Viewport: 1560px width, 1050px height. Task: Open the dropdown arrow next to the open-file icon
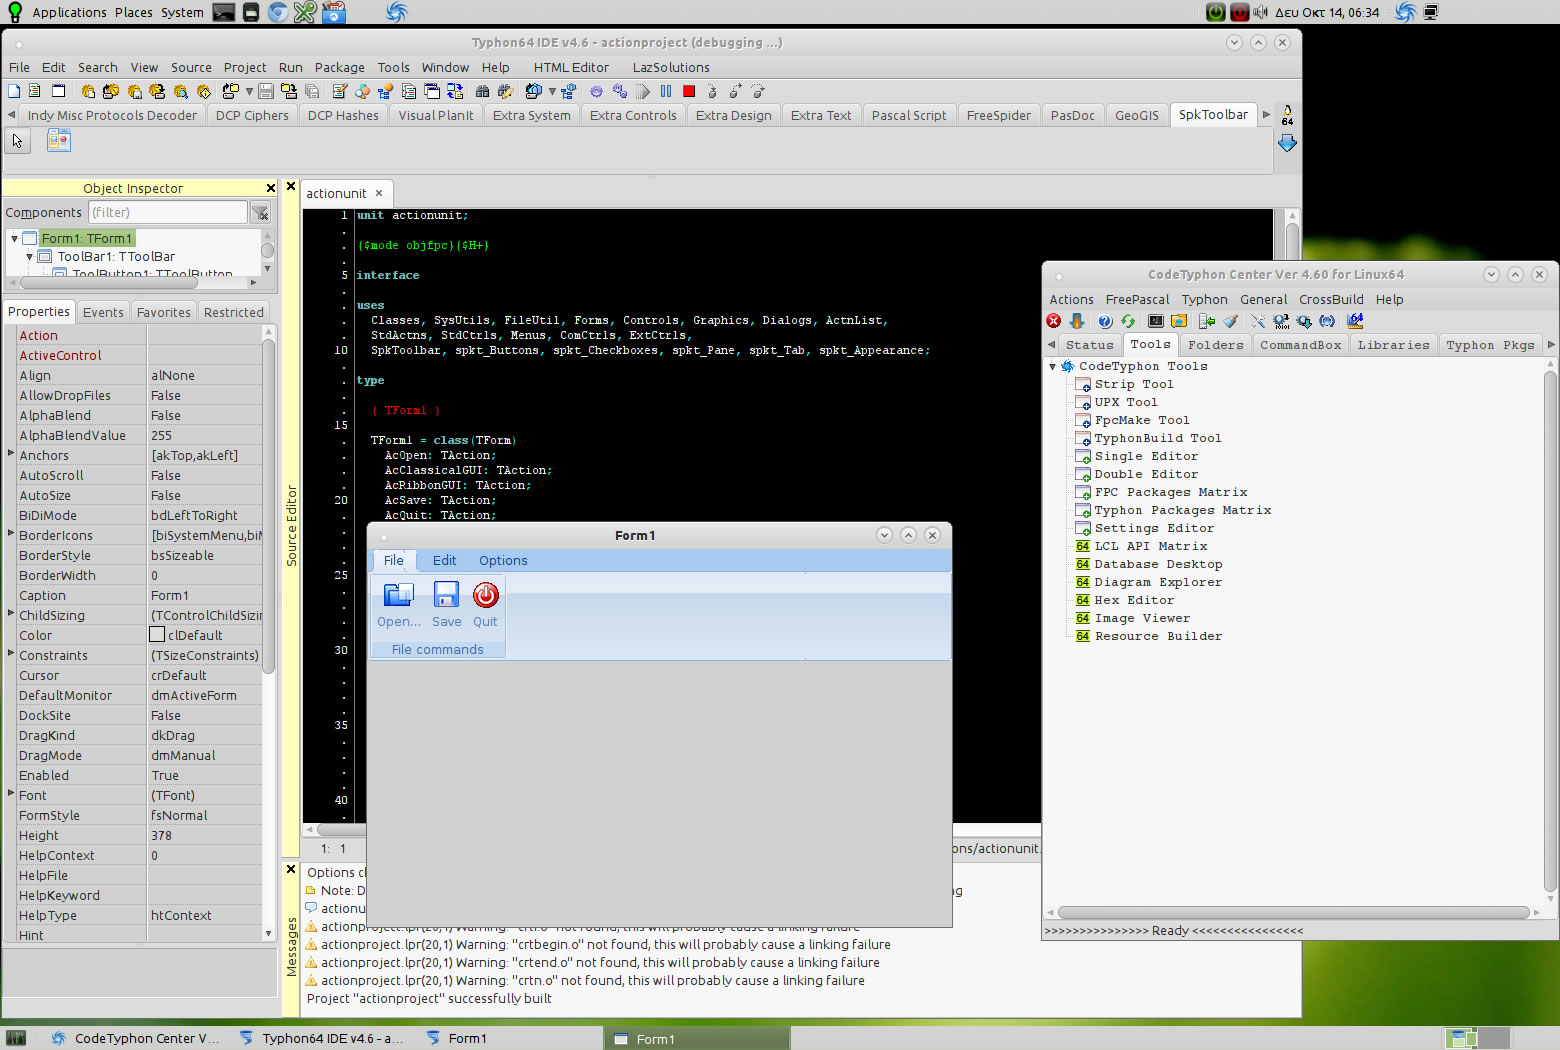click(249, 91)
